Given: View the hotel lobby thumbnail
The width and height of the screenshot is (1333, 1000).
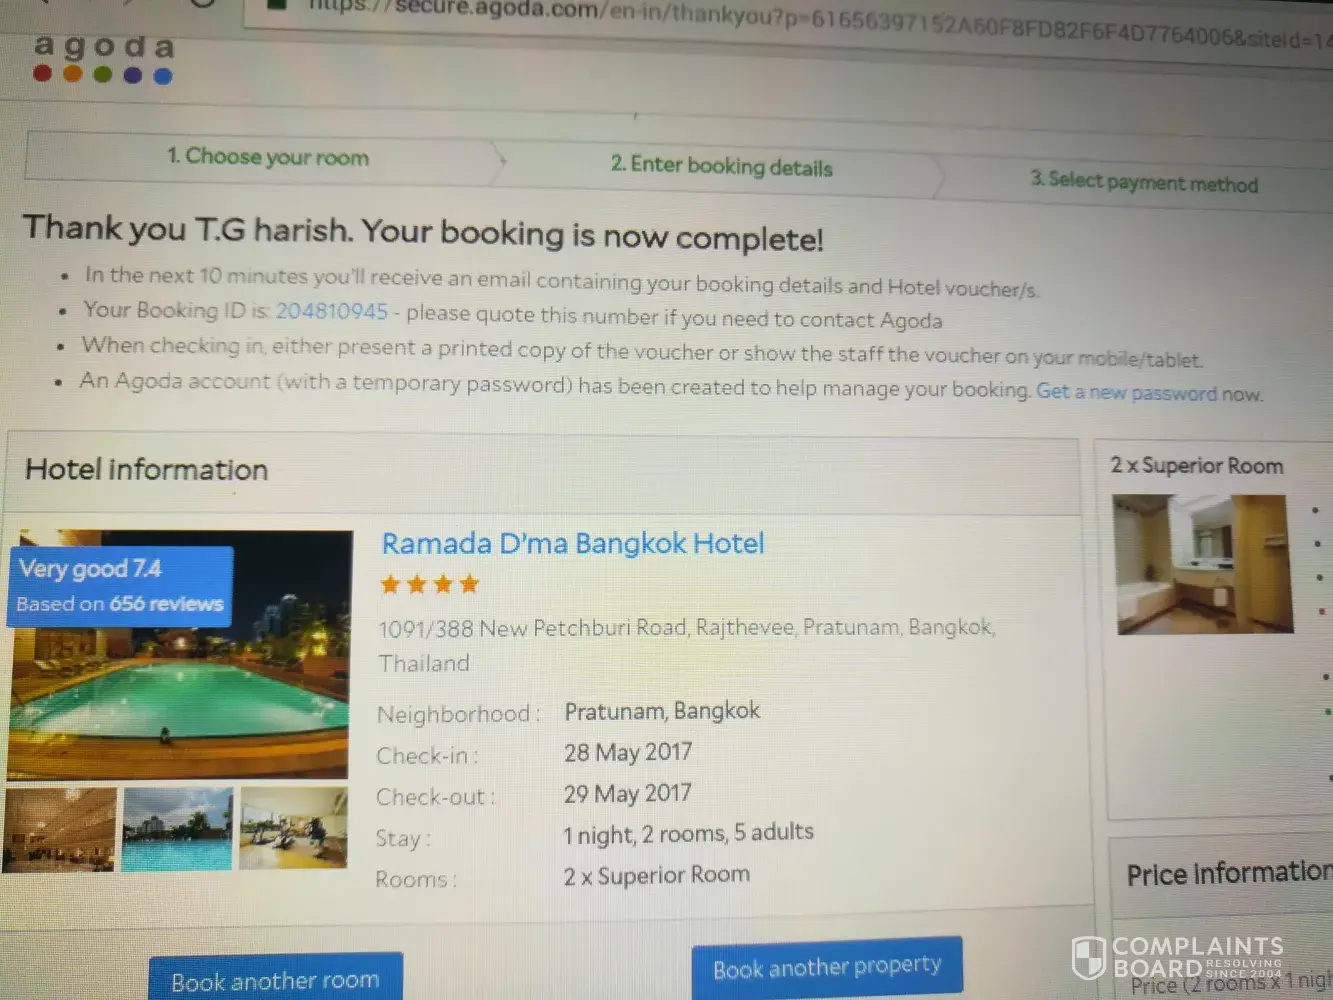Looking at the screenshot, I should (60, 829).
